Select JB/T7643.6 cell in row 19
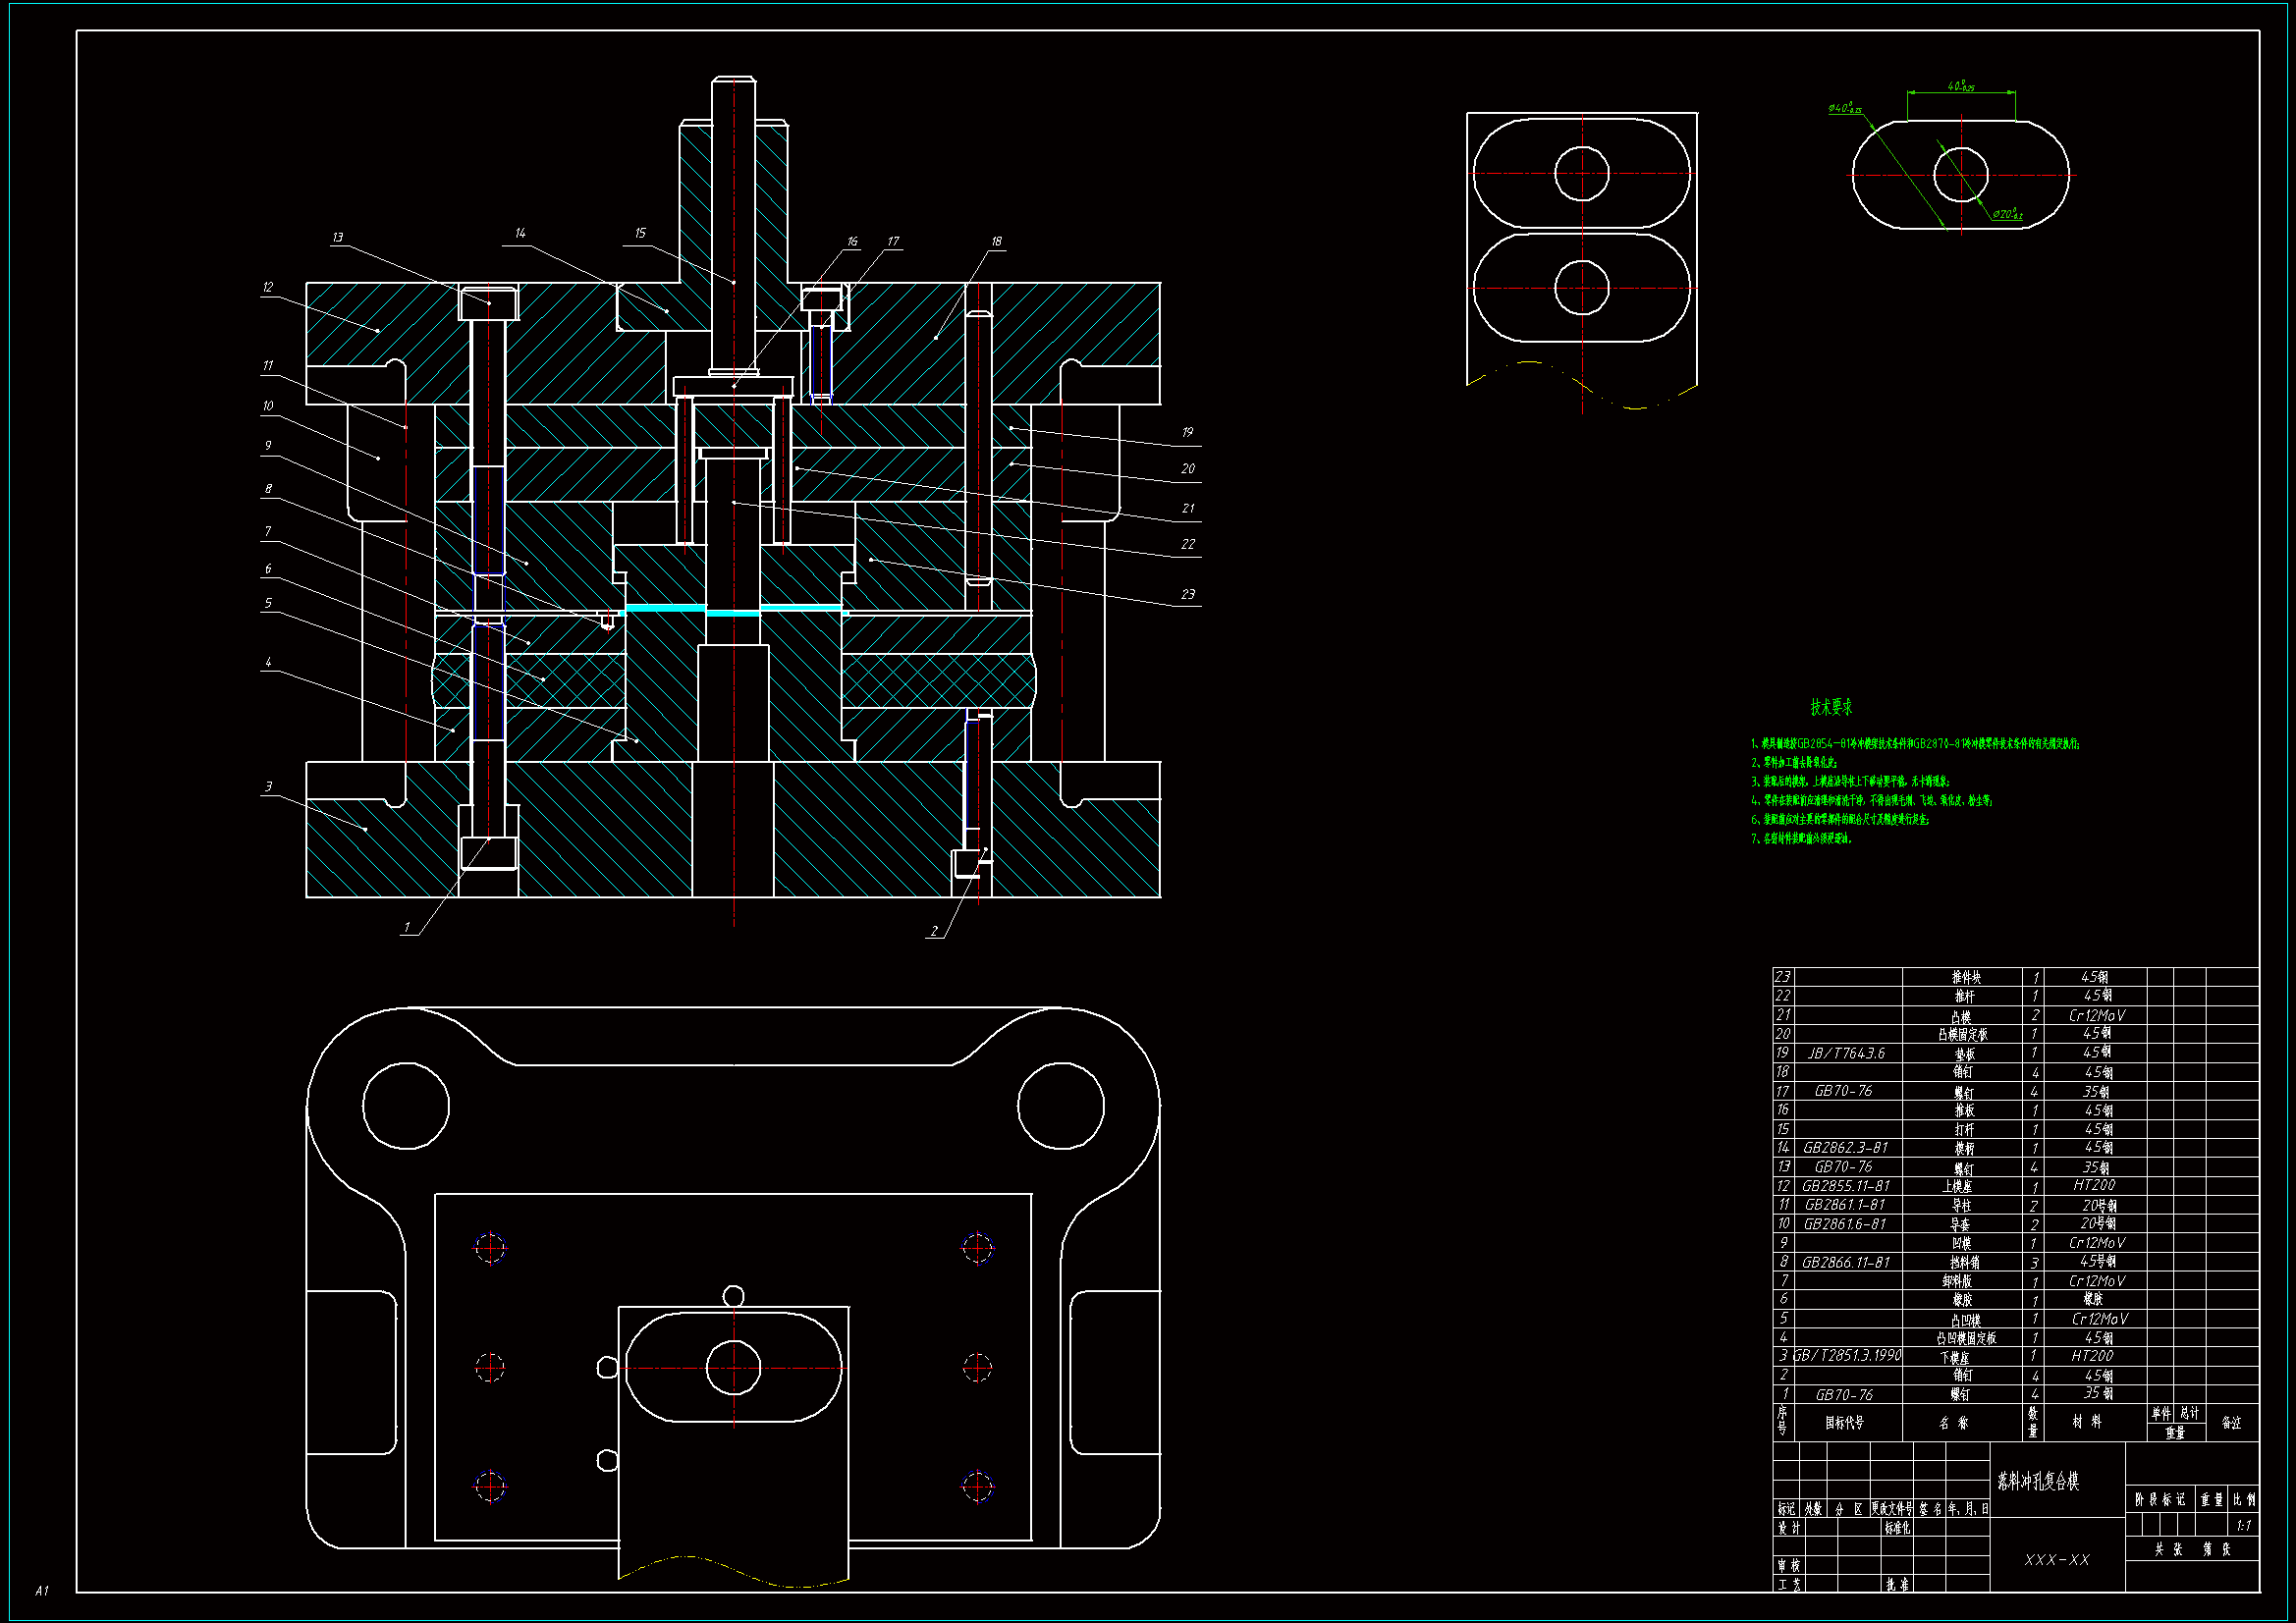 coord(1846,1053)
